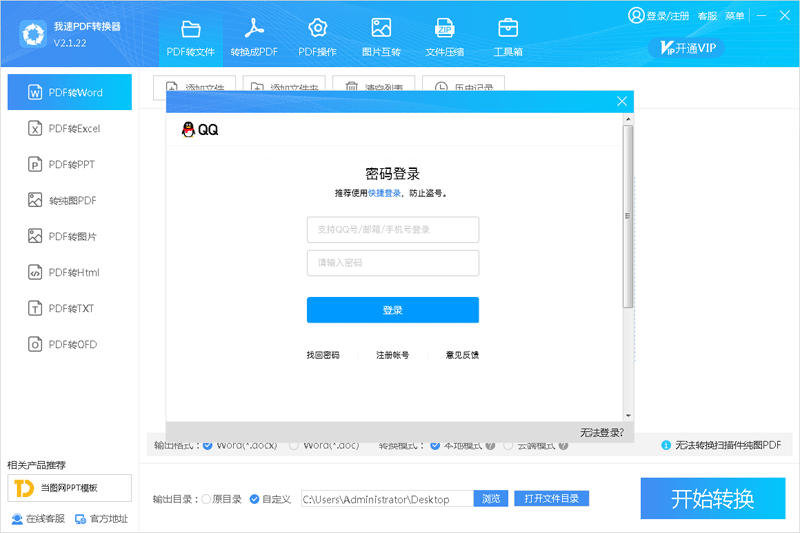Switch to PDF转PPT in the sidebar

tap(71, 165)
